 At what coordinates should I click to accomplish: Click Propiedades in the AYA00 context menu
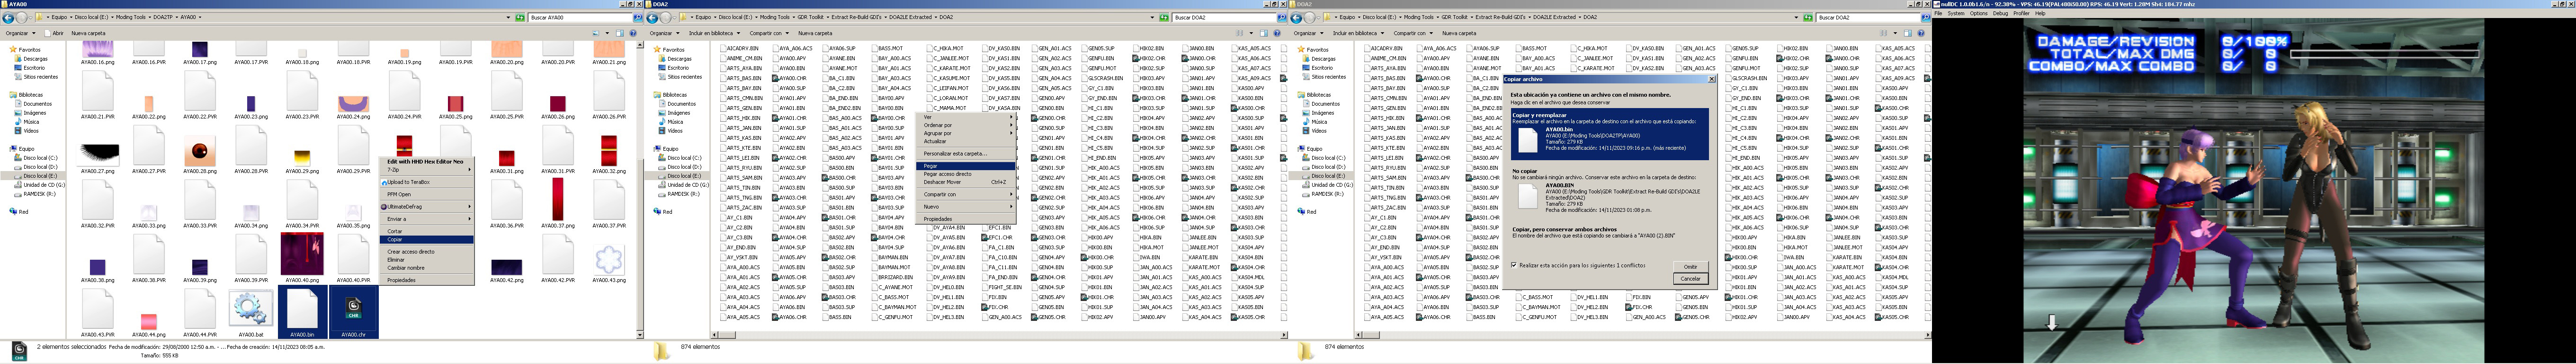427,280
